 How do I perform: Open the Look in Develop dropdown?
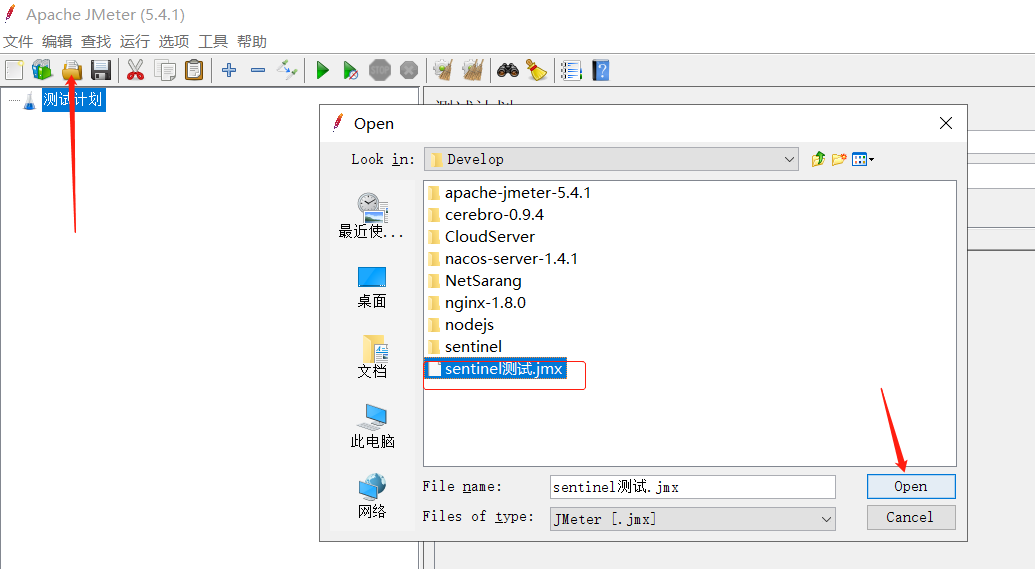pyautogui.click(x=611, y=159)
